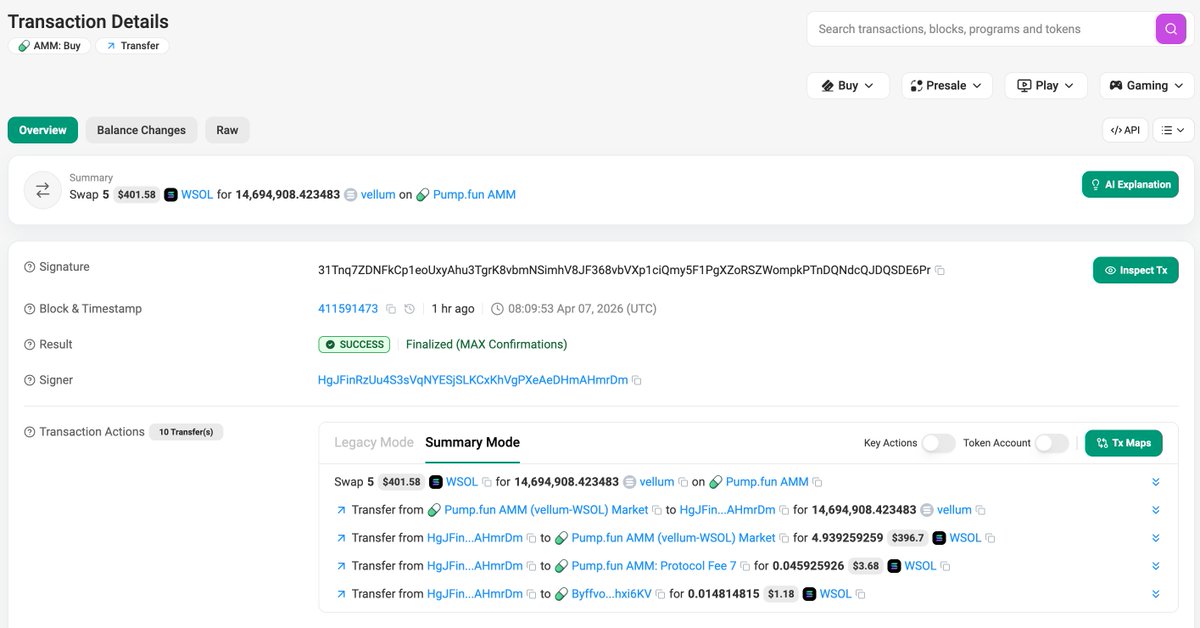1200x628 pixels.
Task: Expand the transfer row for 14,694,908.423483 vellum
Action: (x=1155, y=510)
